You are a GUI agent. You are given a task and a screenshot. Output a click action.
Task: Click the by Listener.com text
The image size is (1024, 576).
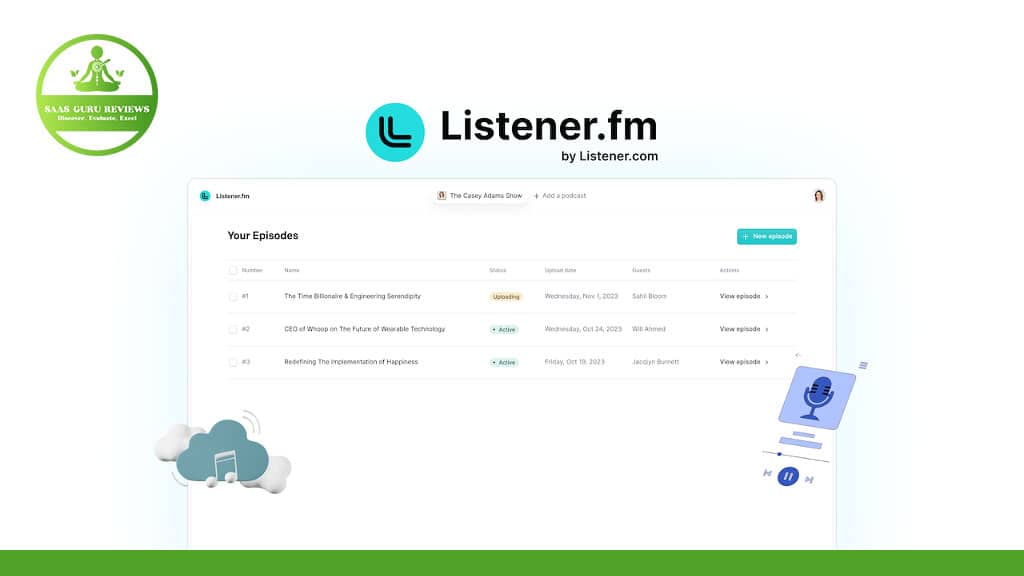609,156
